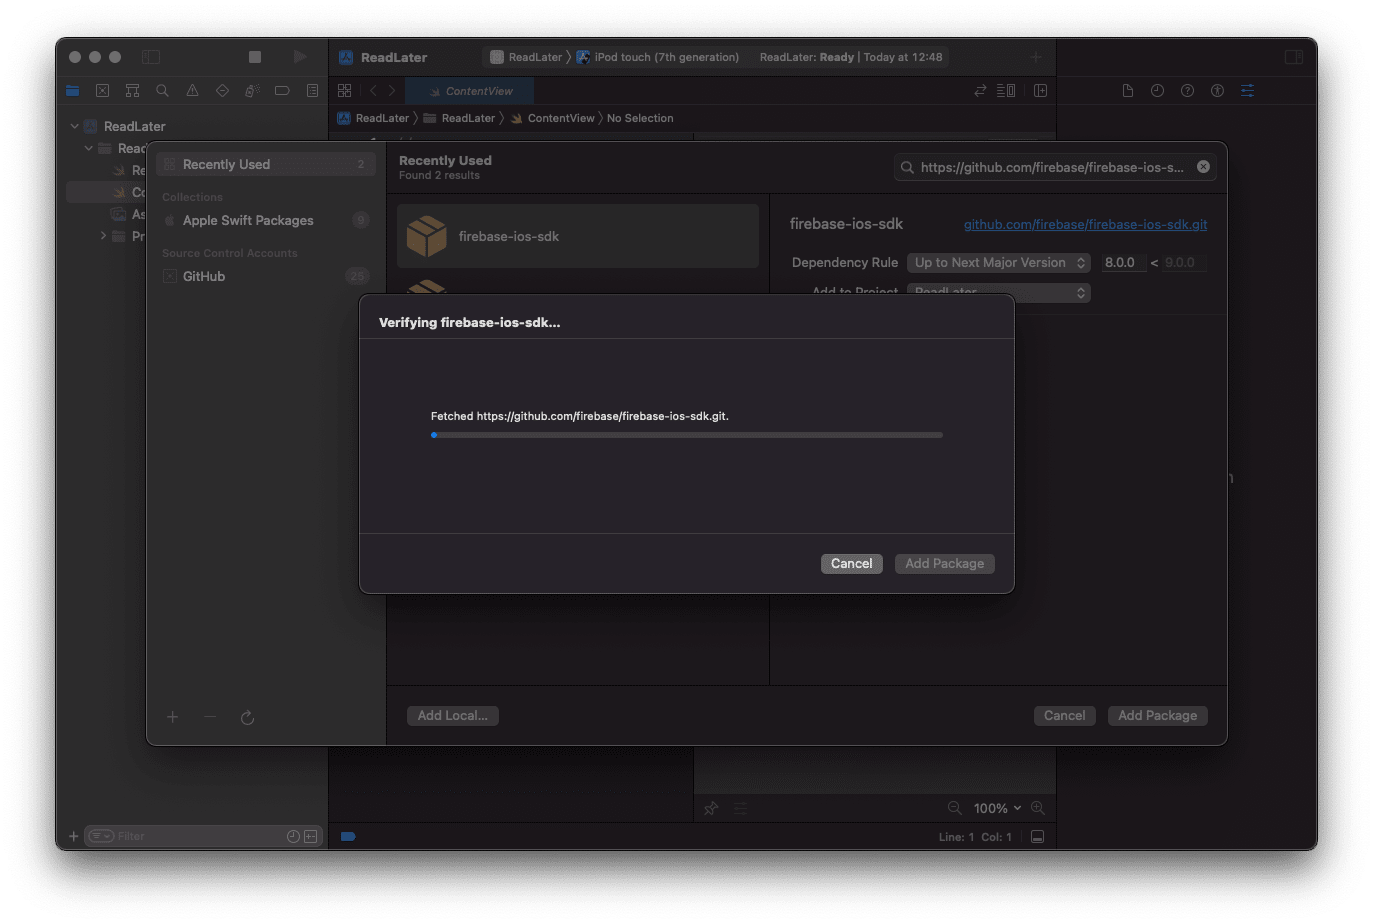Show the Quick Help inspector

click(x=1187, y=90)
